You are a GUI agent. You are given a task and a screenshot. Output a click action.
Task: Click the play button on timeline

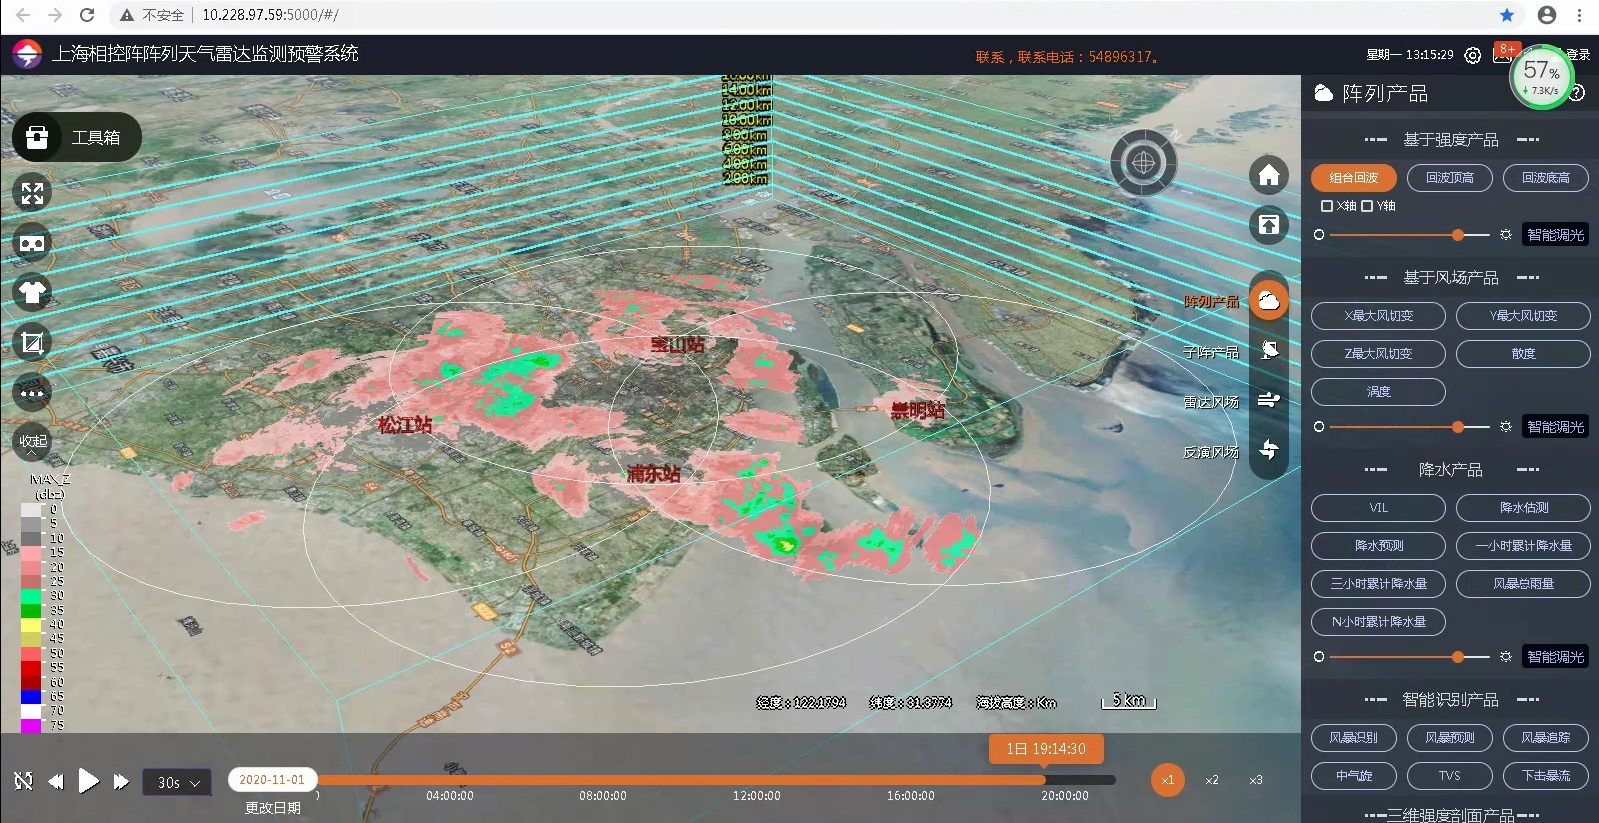[88, 781]
